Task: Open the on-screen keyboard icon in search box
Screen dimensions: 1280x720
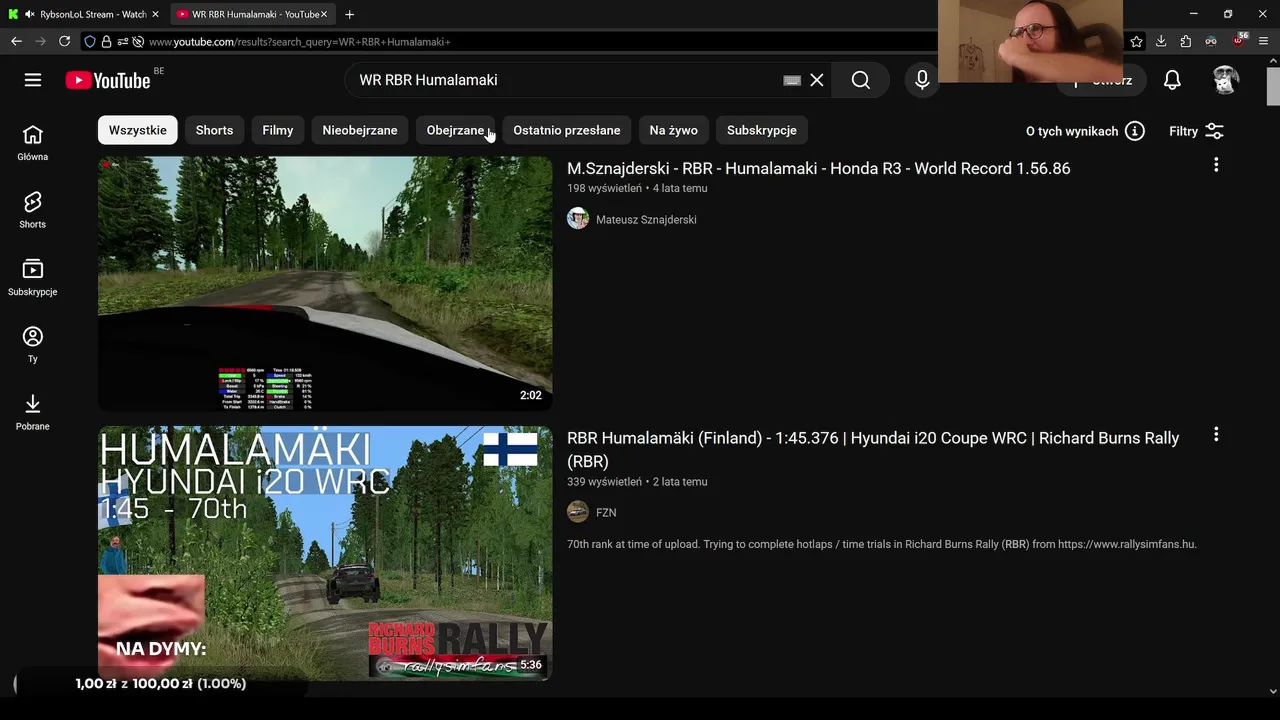Action: (792, 80)
